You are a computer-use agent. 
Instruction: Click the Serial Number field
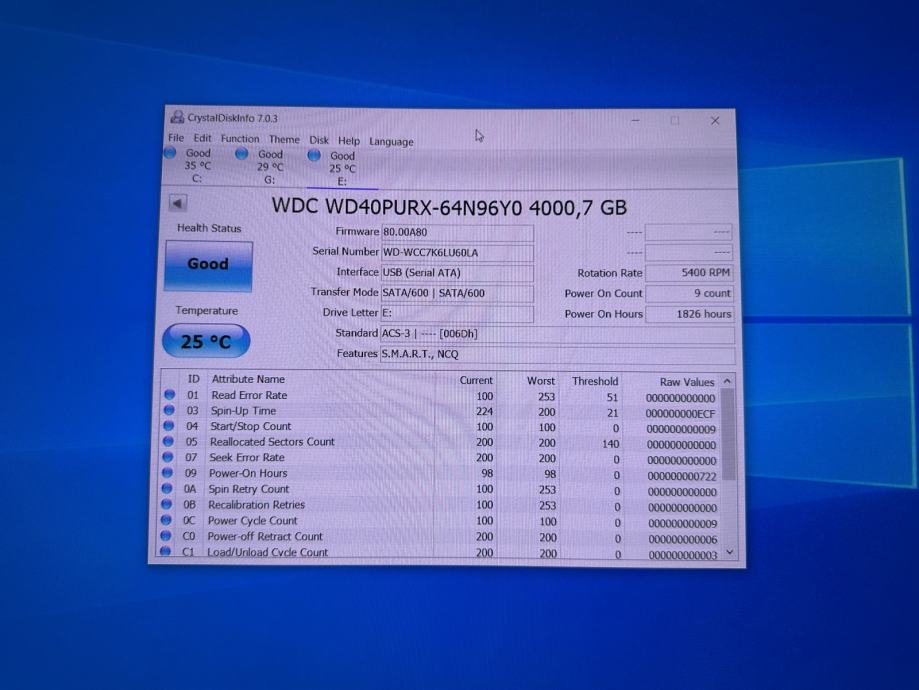click(x=457, y=253)
